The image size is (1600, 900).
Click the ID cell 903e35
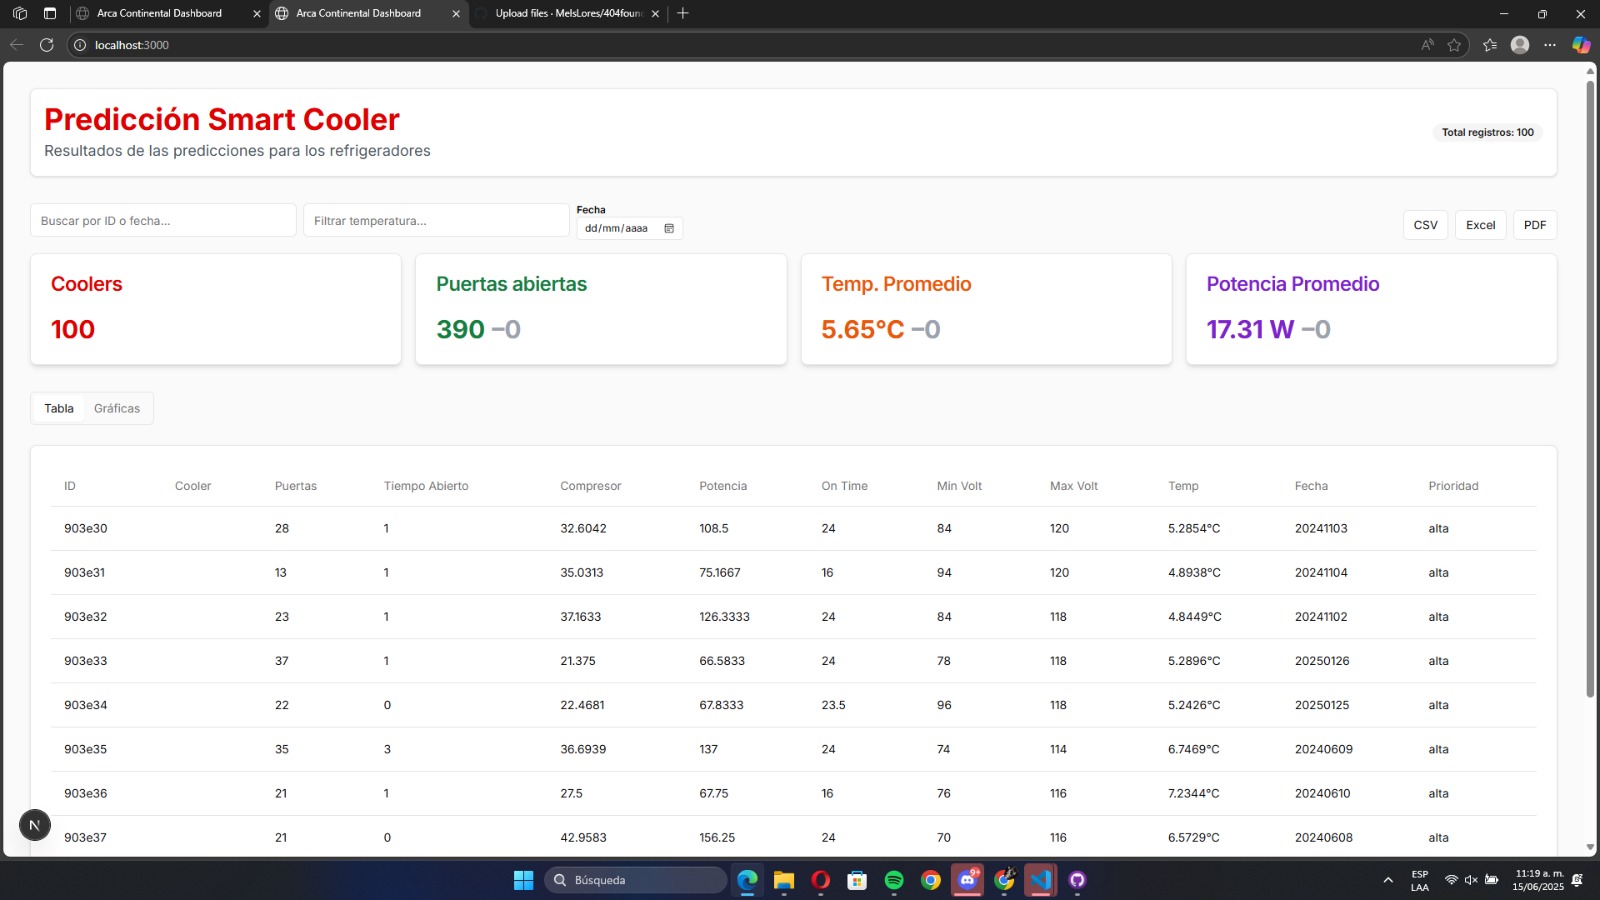pyautogui.click(x=85, y=749)
